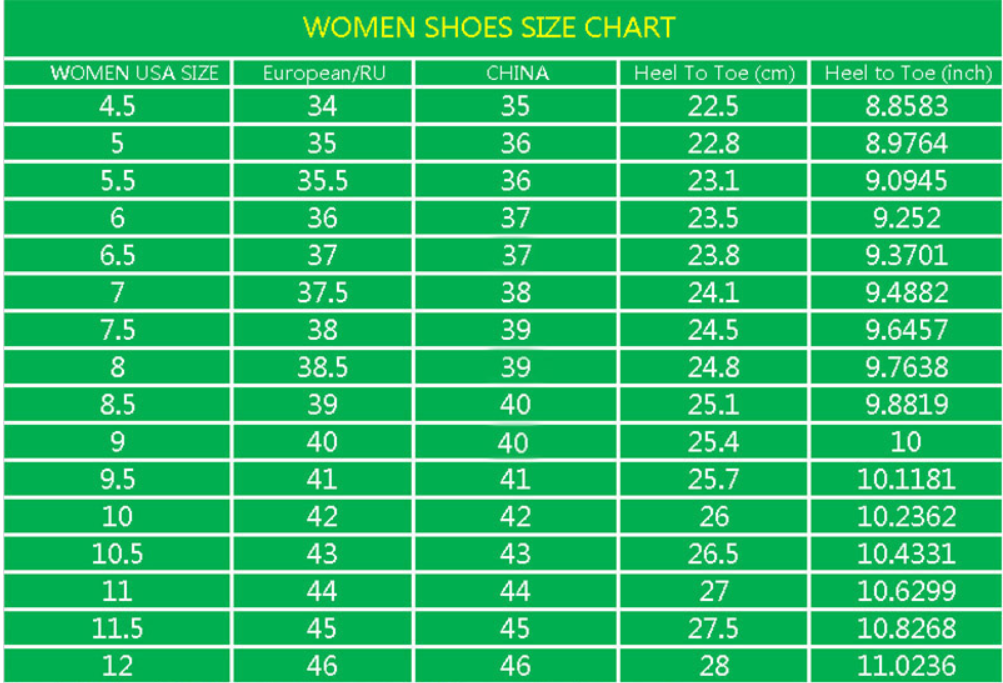Viewport: 1003px width, 683px height.
Task: Click the "WOMEN SHOES SIZE CHART" title
Action: pyautogui.click(x=489, y=27)
